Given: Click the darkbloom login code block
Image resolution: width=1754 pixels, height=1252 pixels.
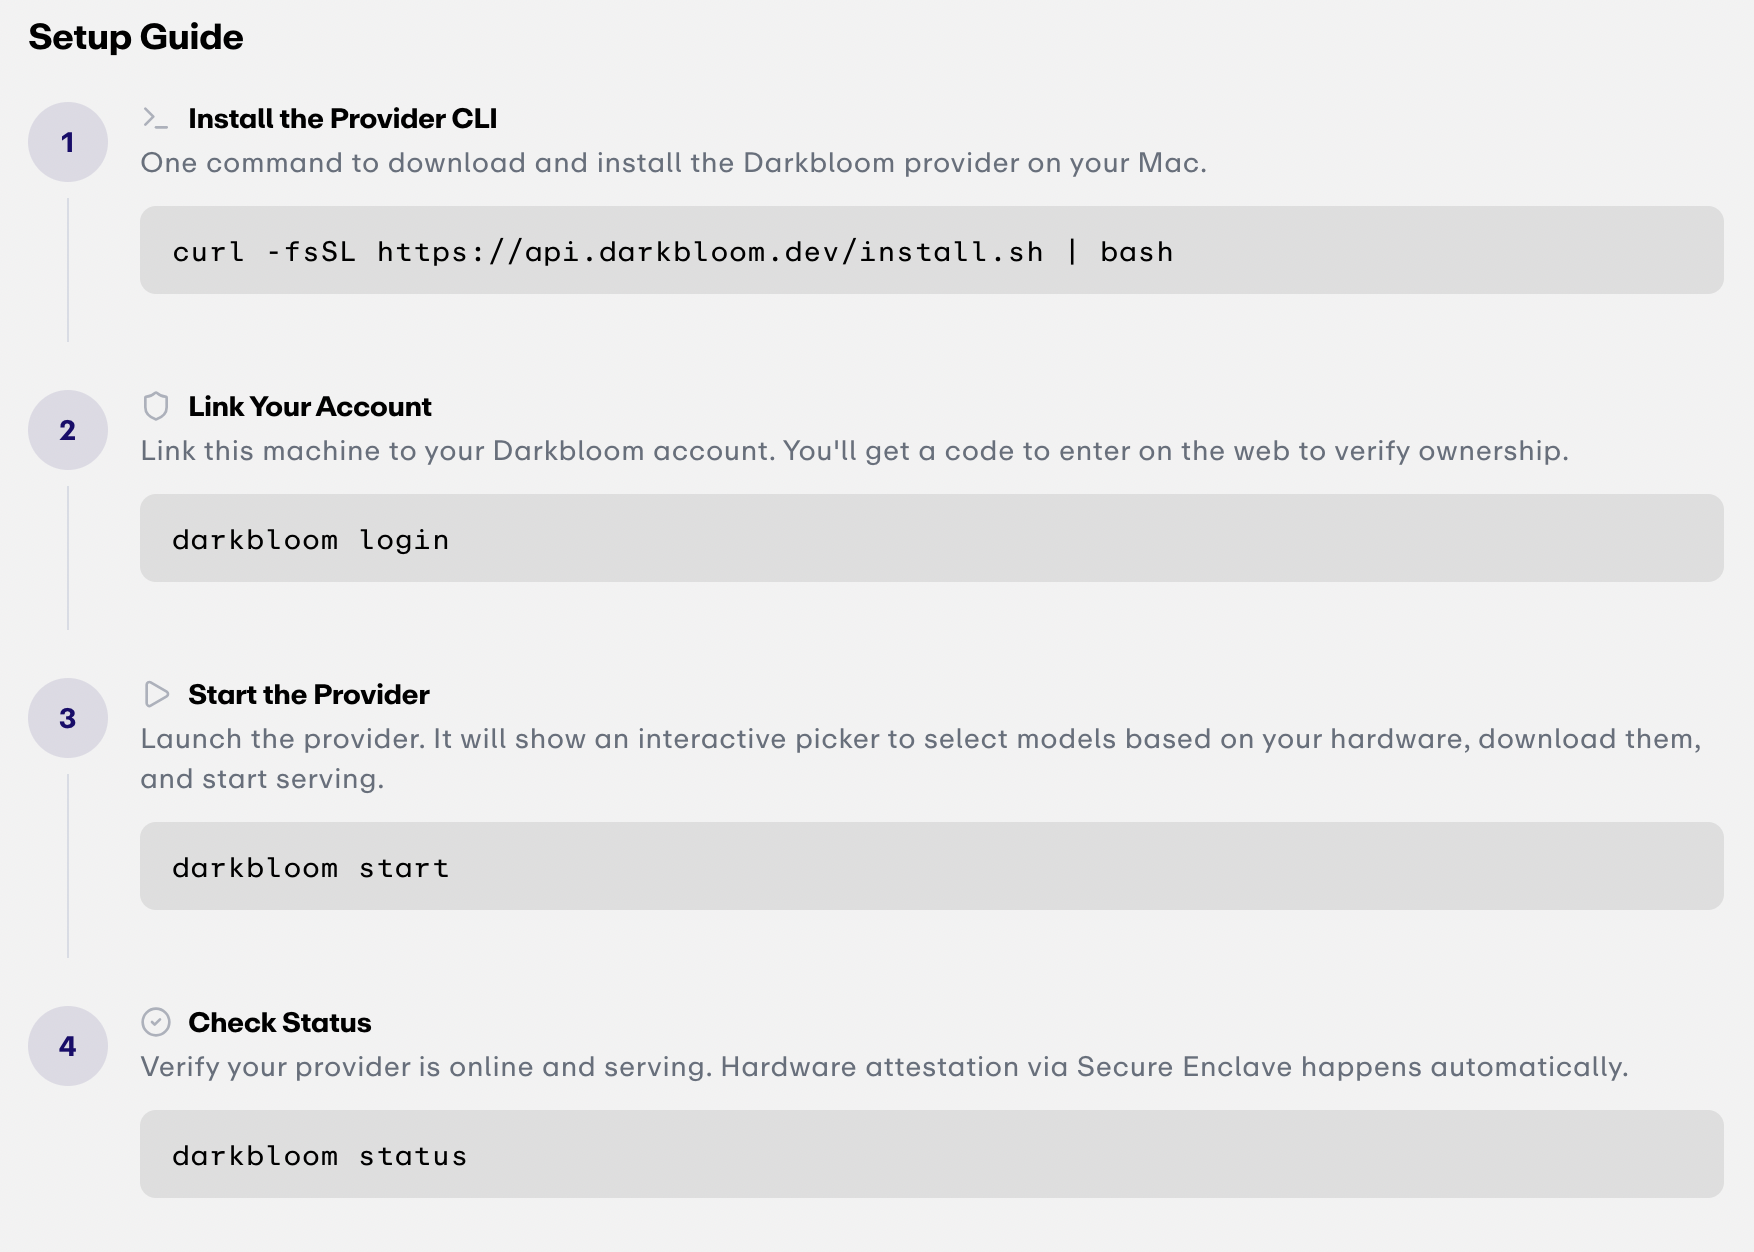Looking at the screenshot, I should click(932, 538).
